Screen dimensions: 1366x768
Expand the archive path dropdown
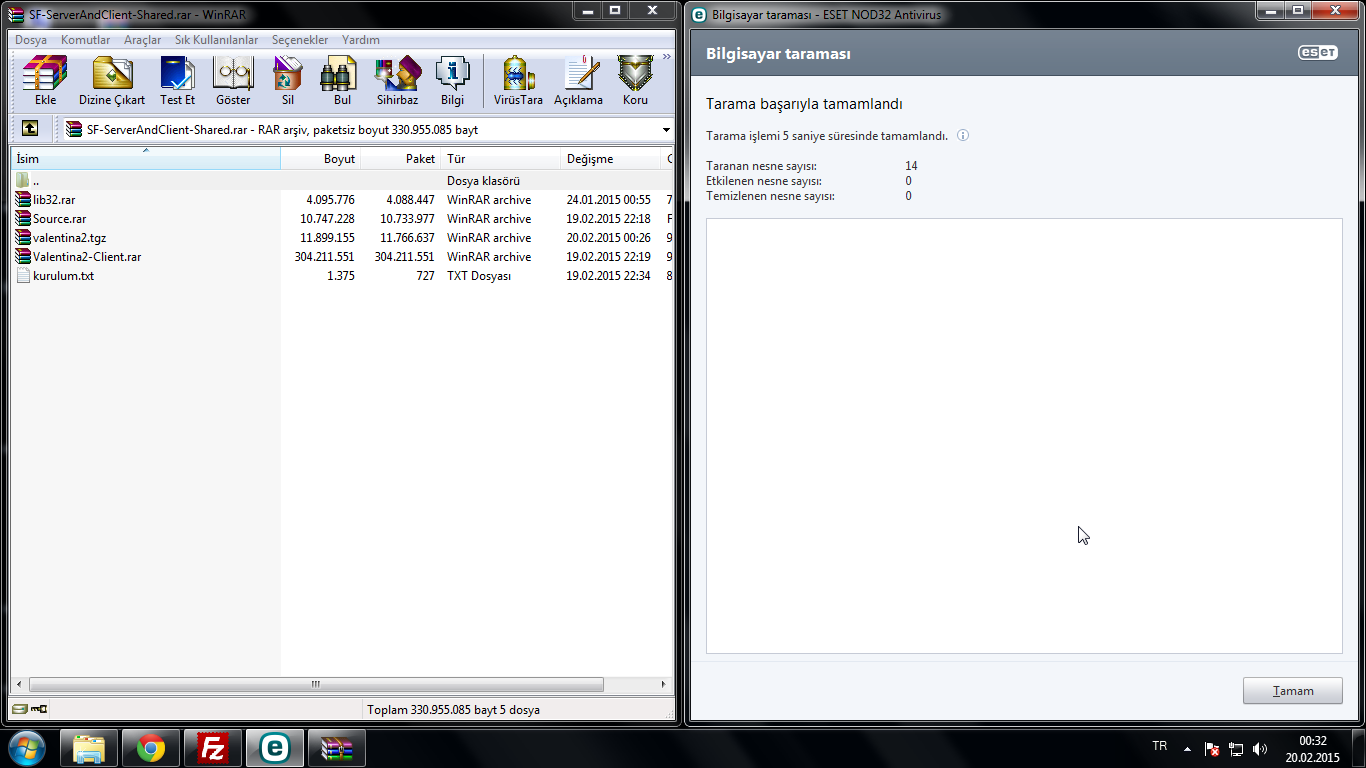[x=666, y=129]
